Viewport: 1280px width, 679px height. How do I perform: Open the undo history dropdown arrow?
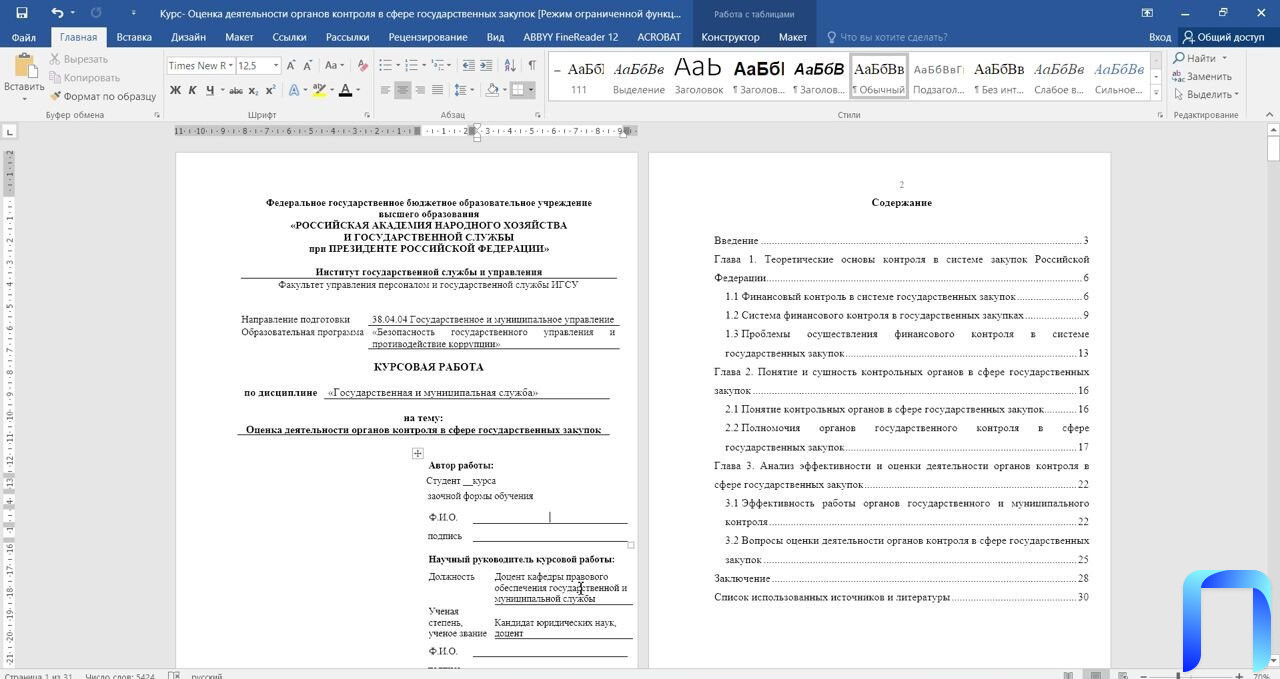point(73,13)
